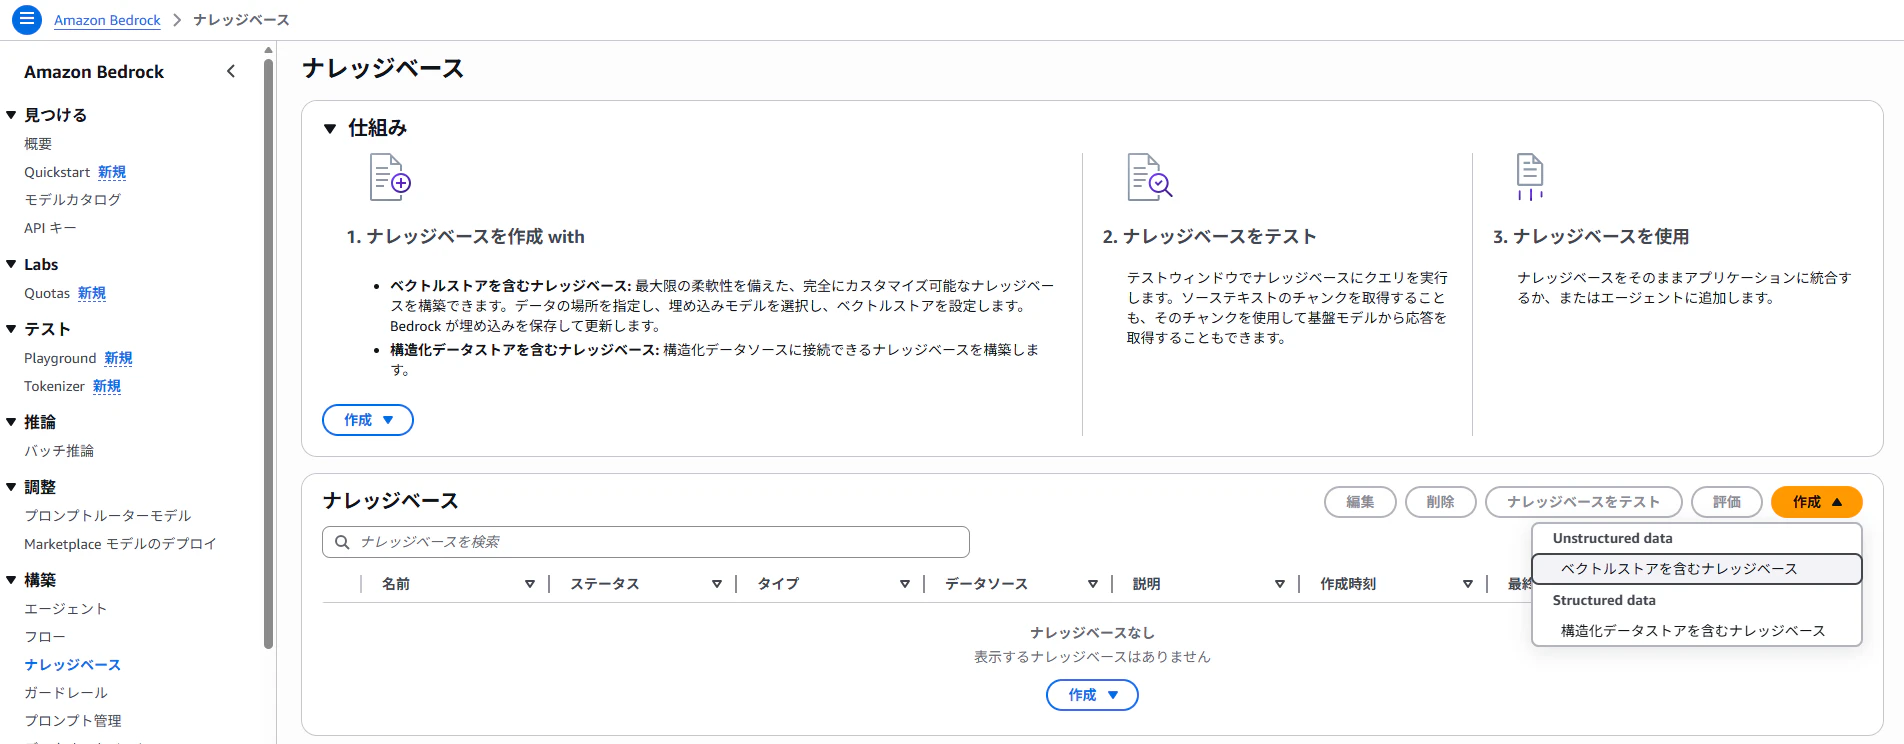Screen dimensions: 1904x744
Task: Click the 削除 button
Action: click(1440, 502)
